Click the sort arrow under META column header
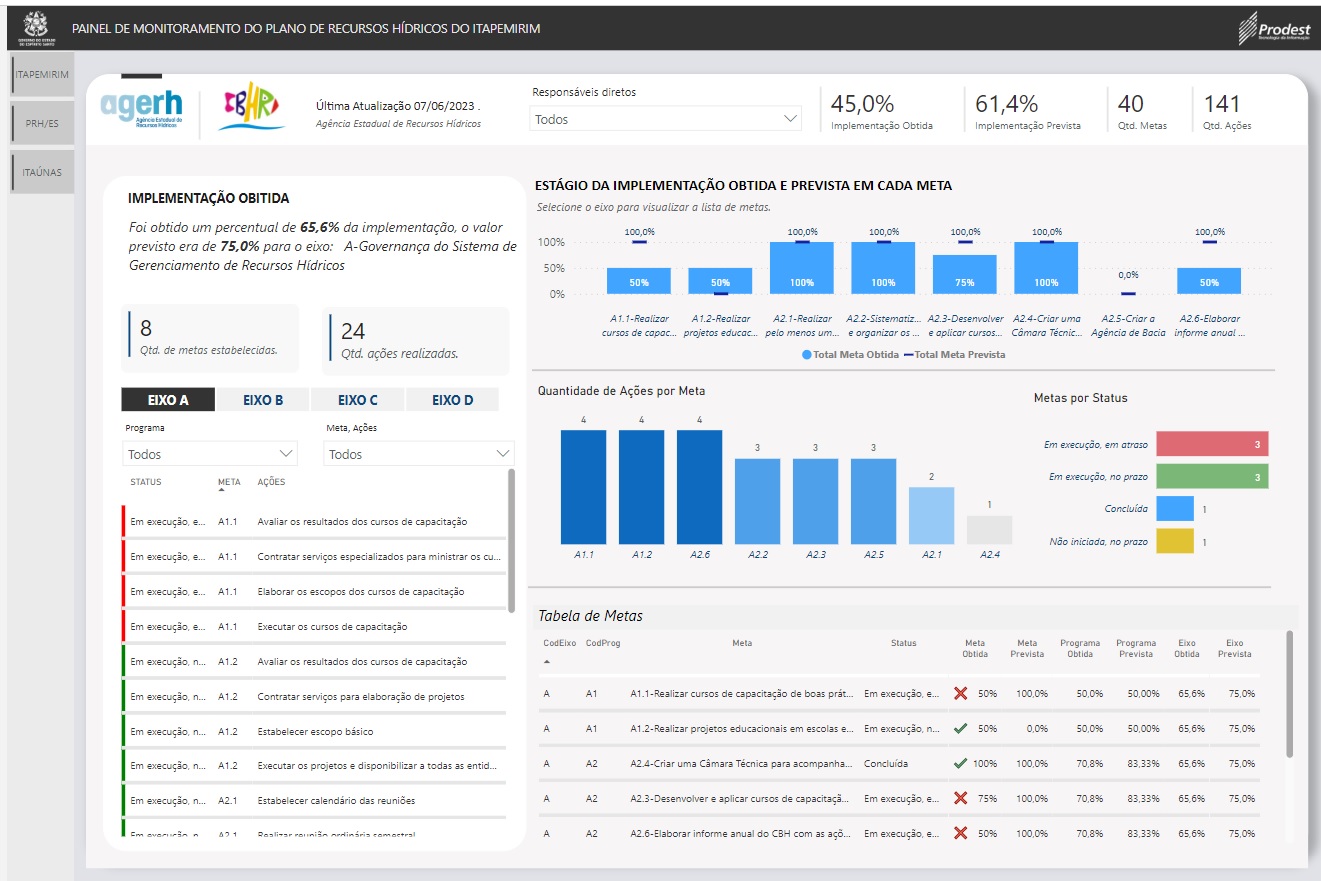The height and width of the screenshot is (881, 1321). pos(222,491)
